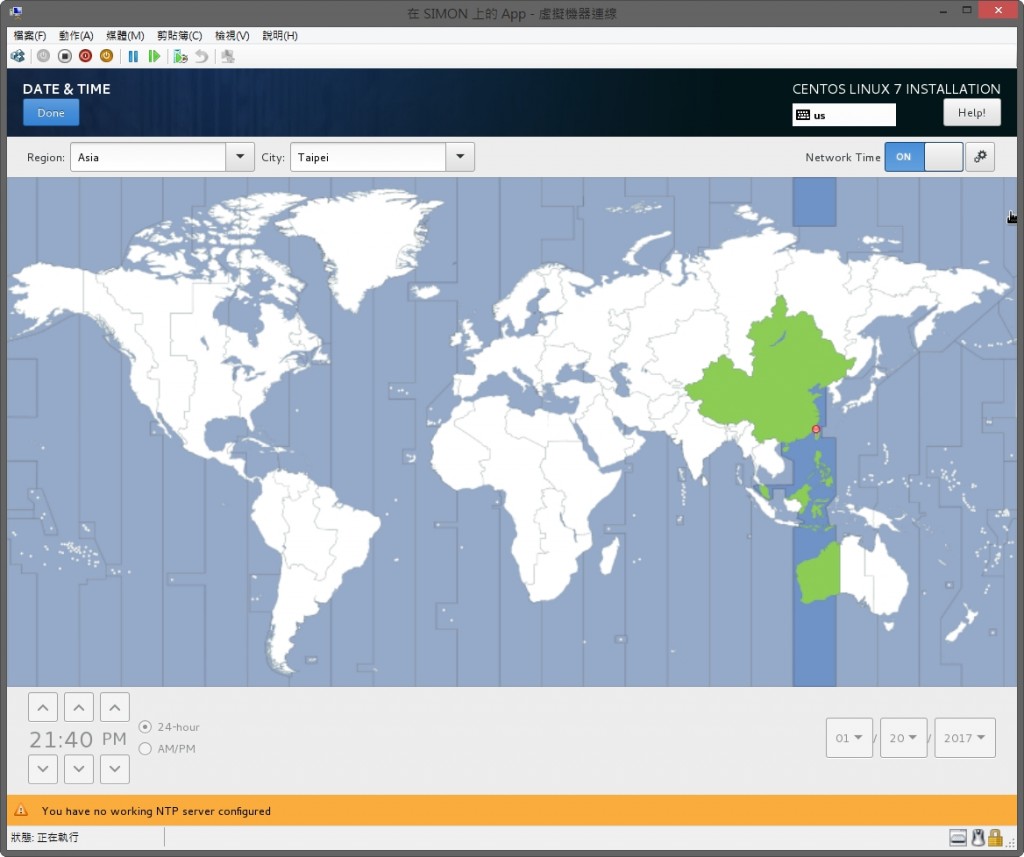Pause the virtual machine
Image resolution: width=1024 pixels, height=857 pixels.
point(133,56)
